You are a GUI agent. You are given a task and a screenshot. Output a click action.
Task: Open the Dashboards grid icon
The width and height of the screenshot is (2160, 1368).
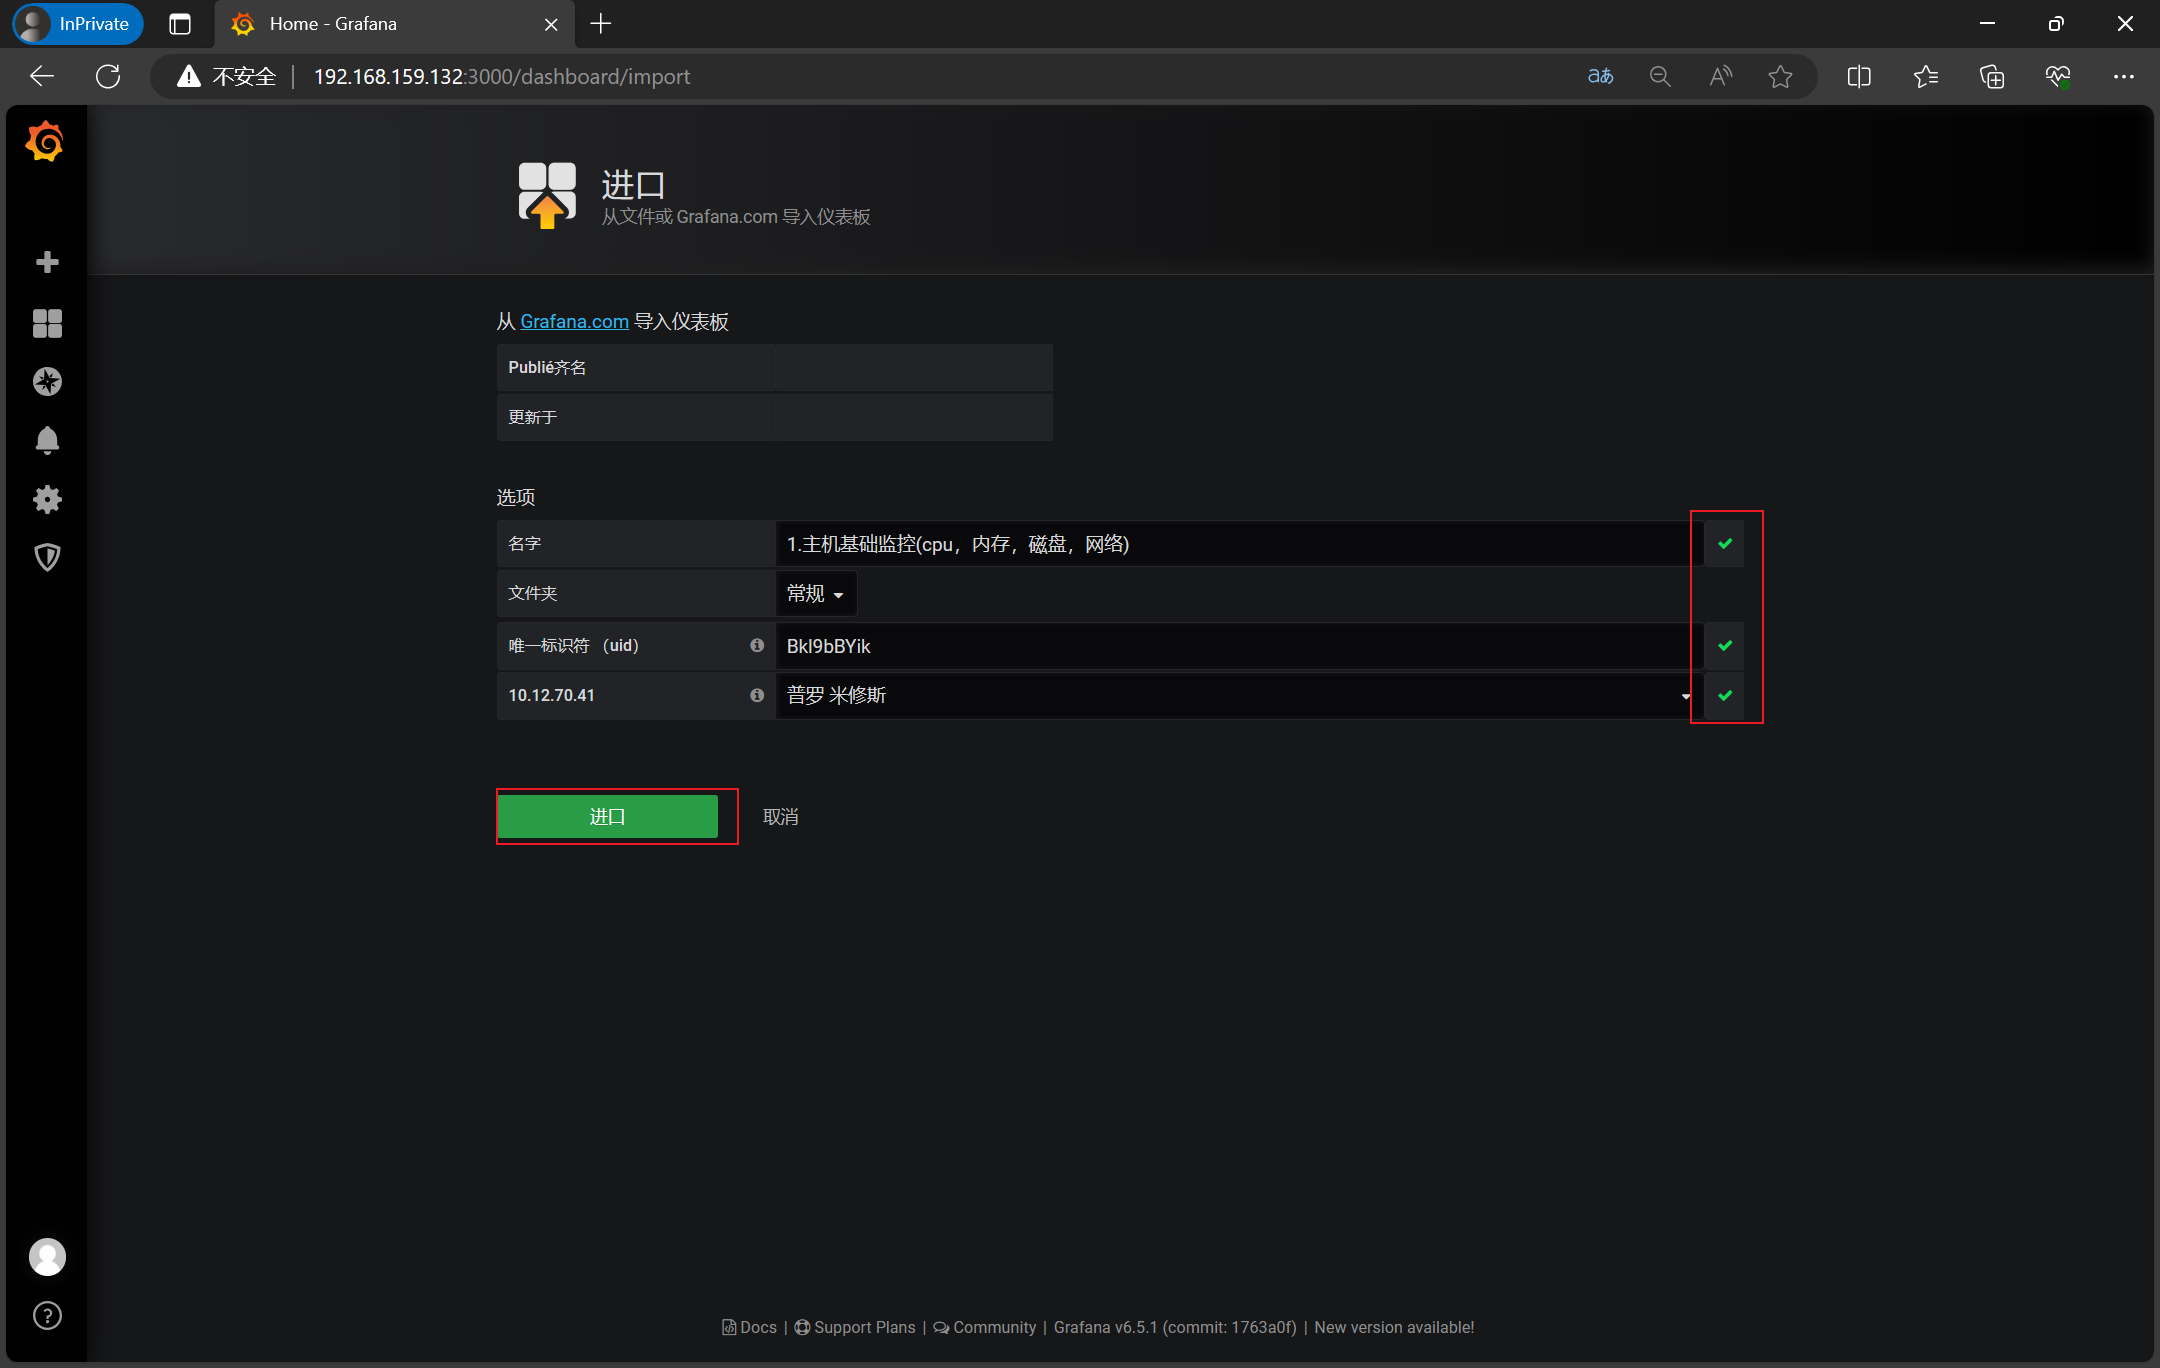(x=47, y=323)
